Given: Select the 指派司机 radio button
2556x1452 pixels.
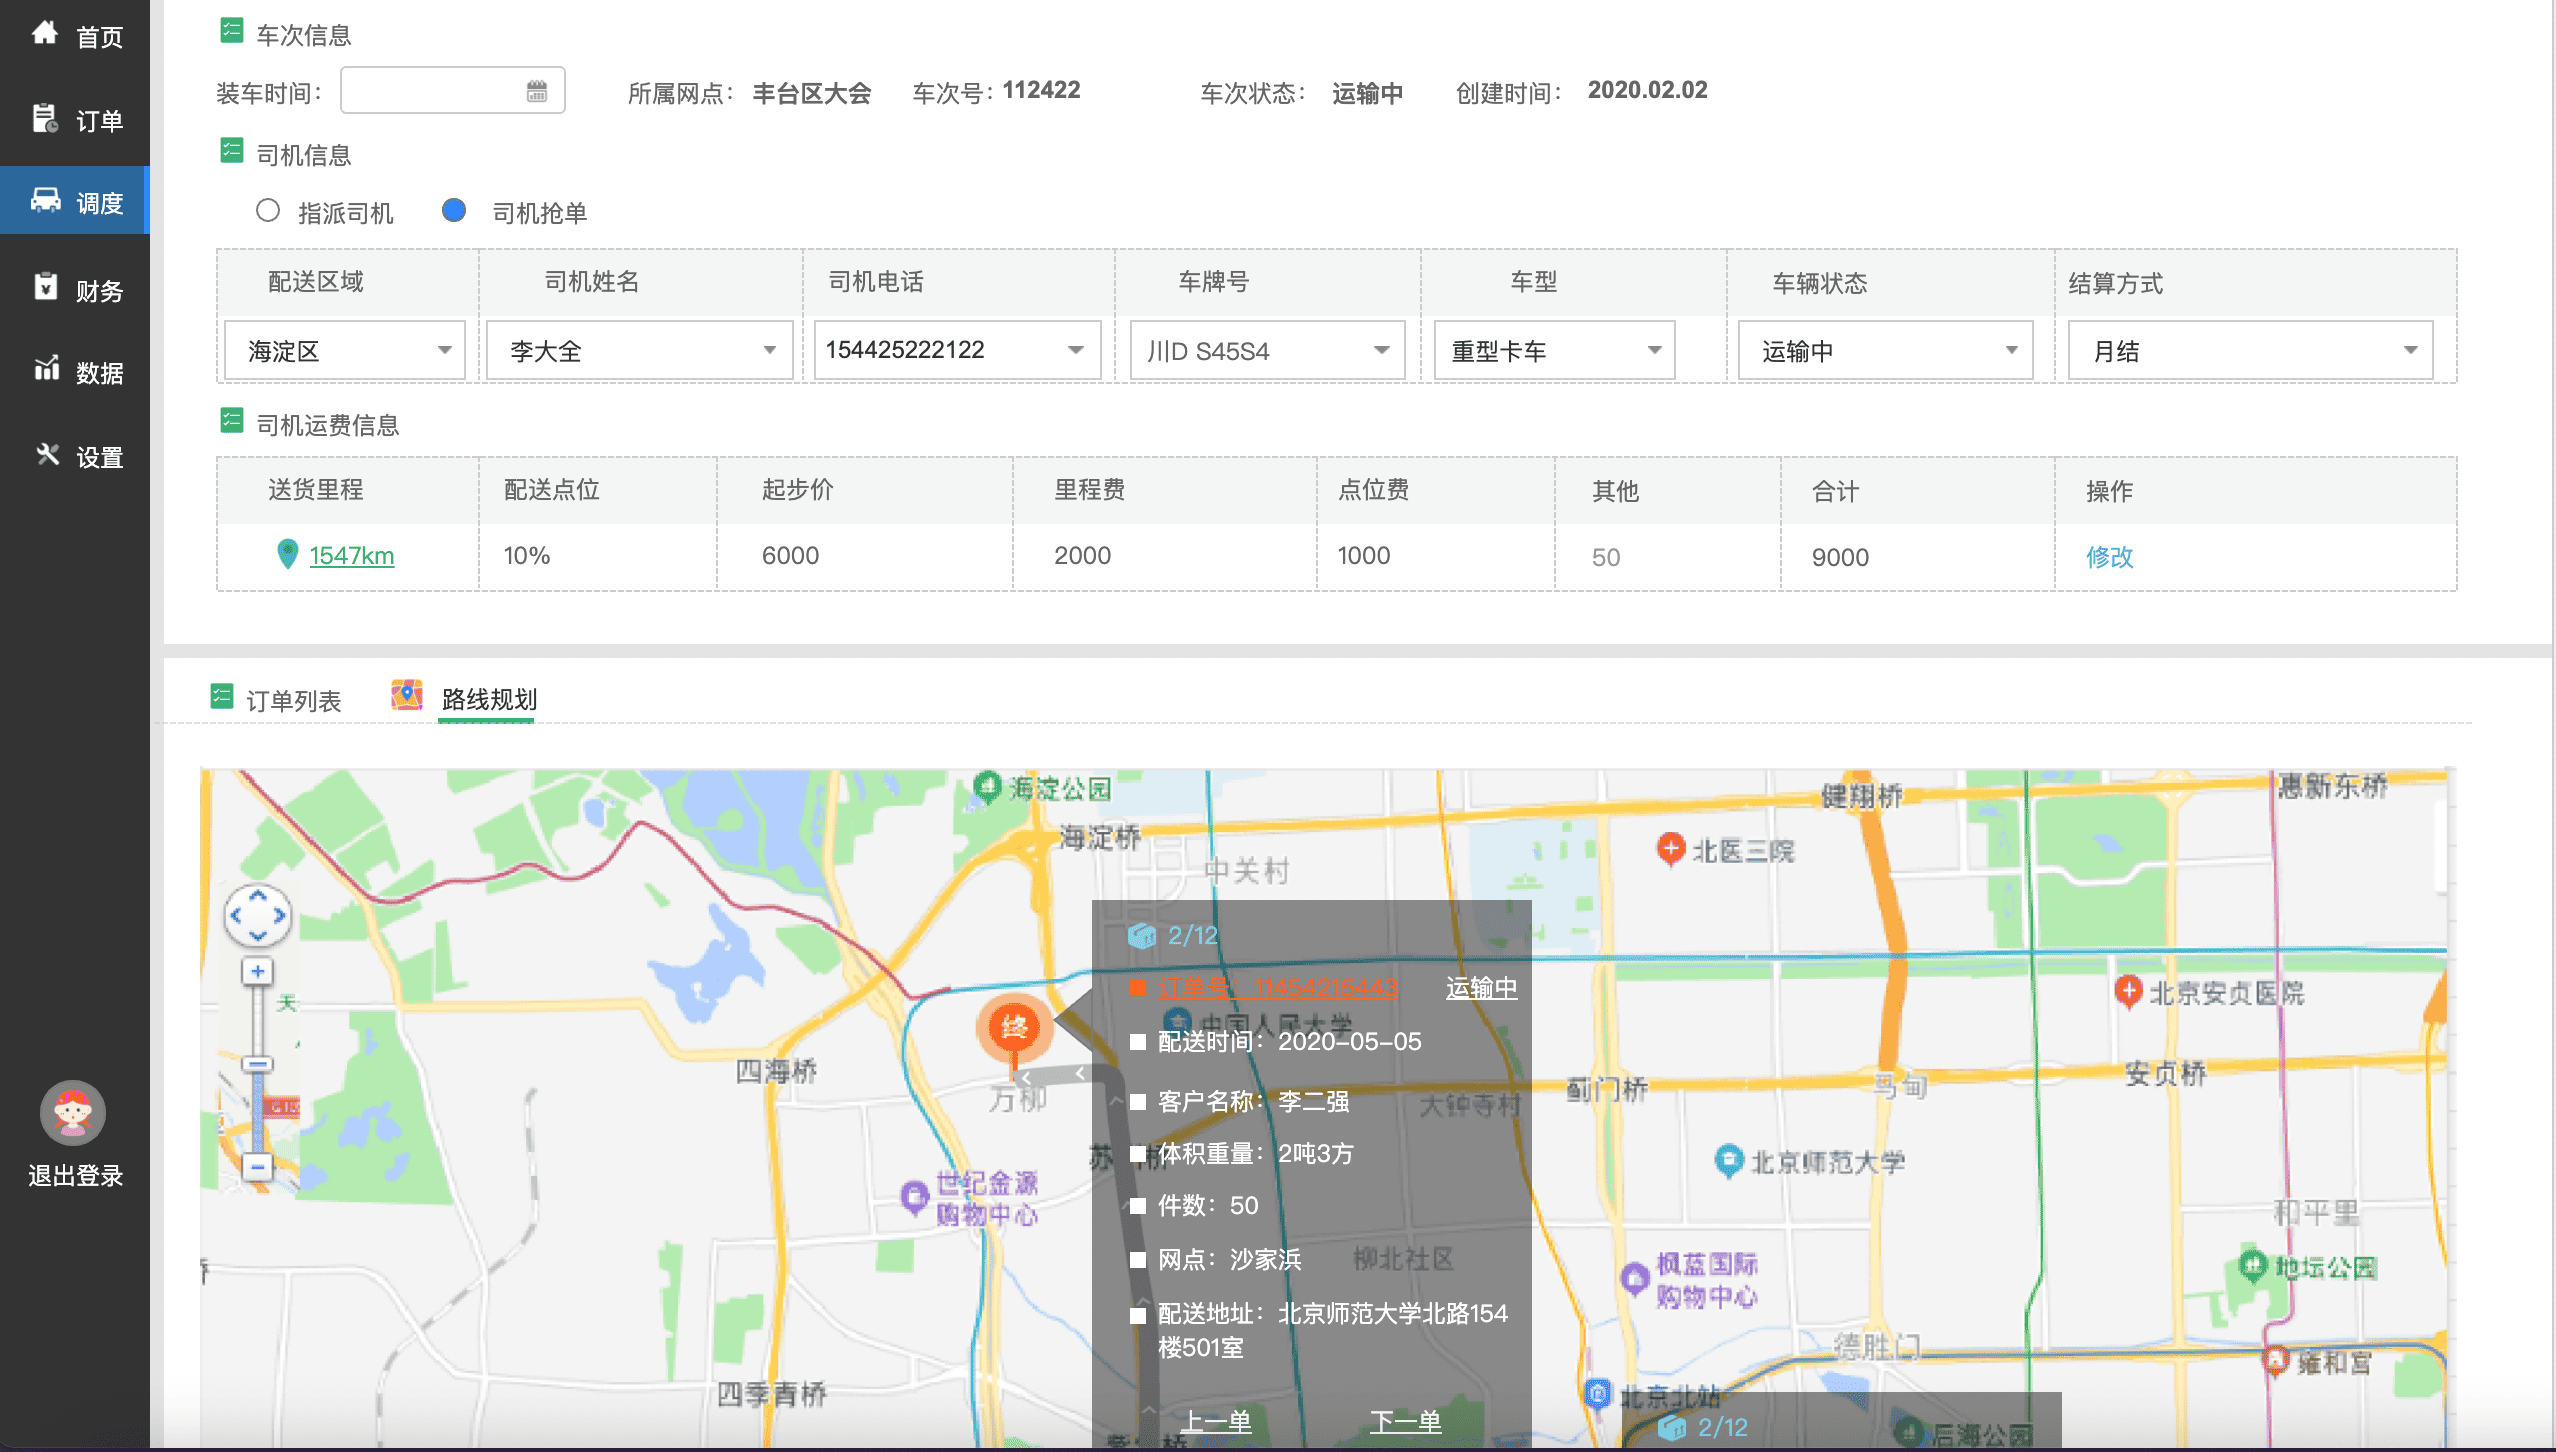Looking at the screenshot, I should pos(267,211).
